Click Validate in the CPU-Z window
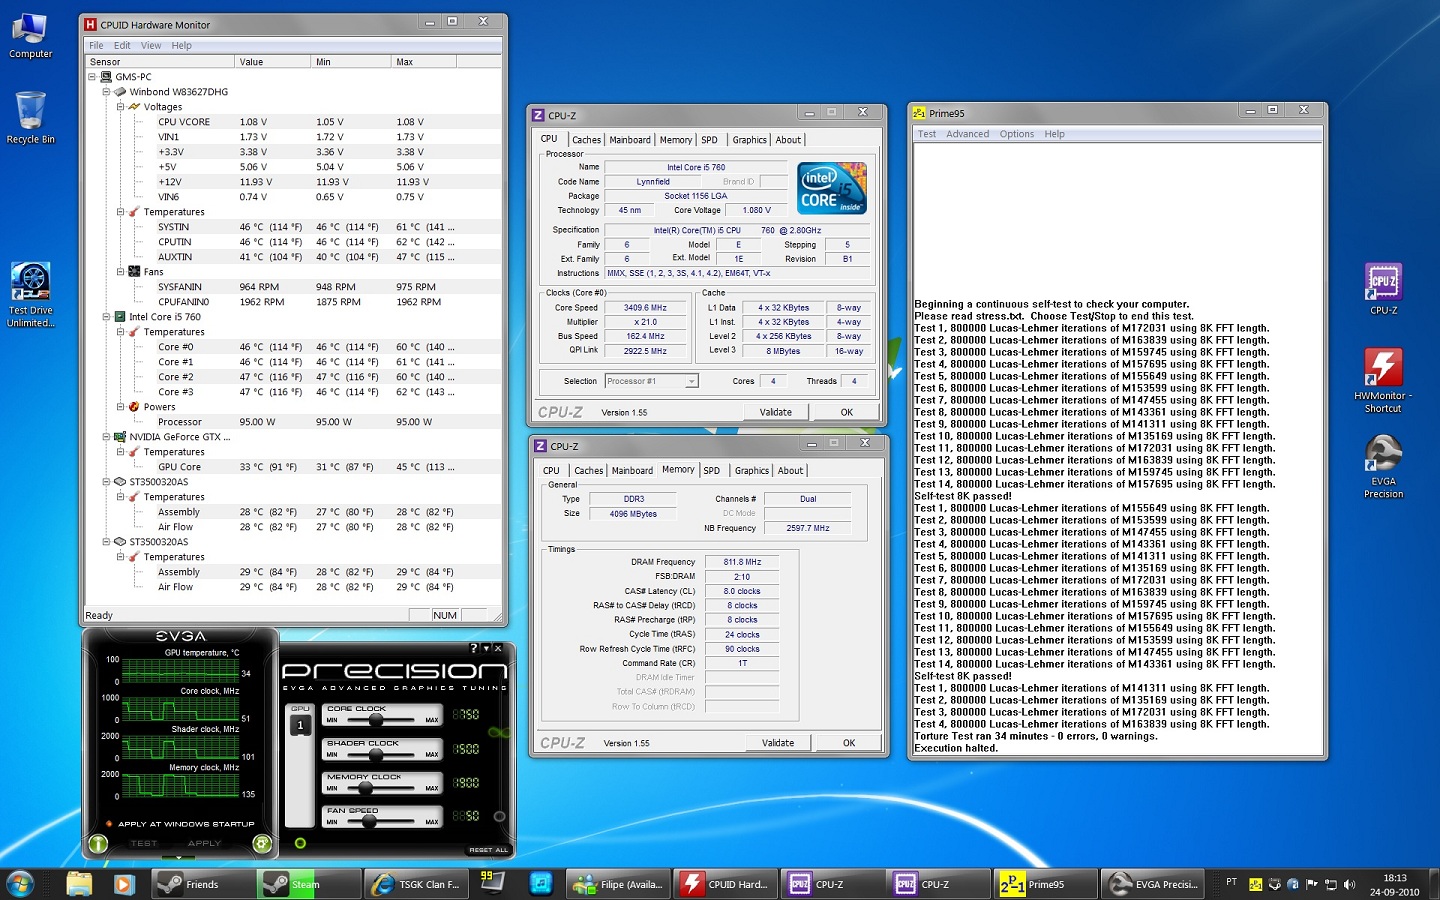This screenshot has width=1440, height=900. pos(777,411)
